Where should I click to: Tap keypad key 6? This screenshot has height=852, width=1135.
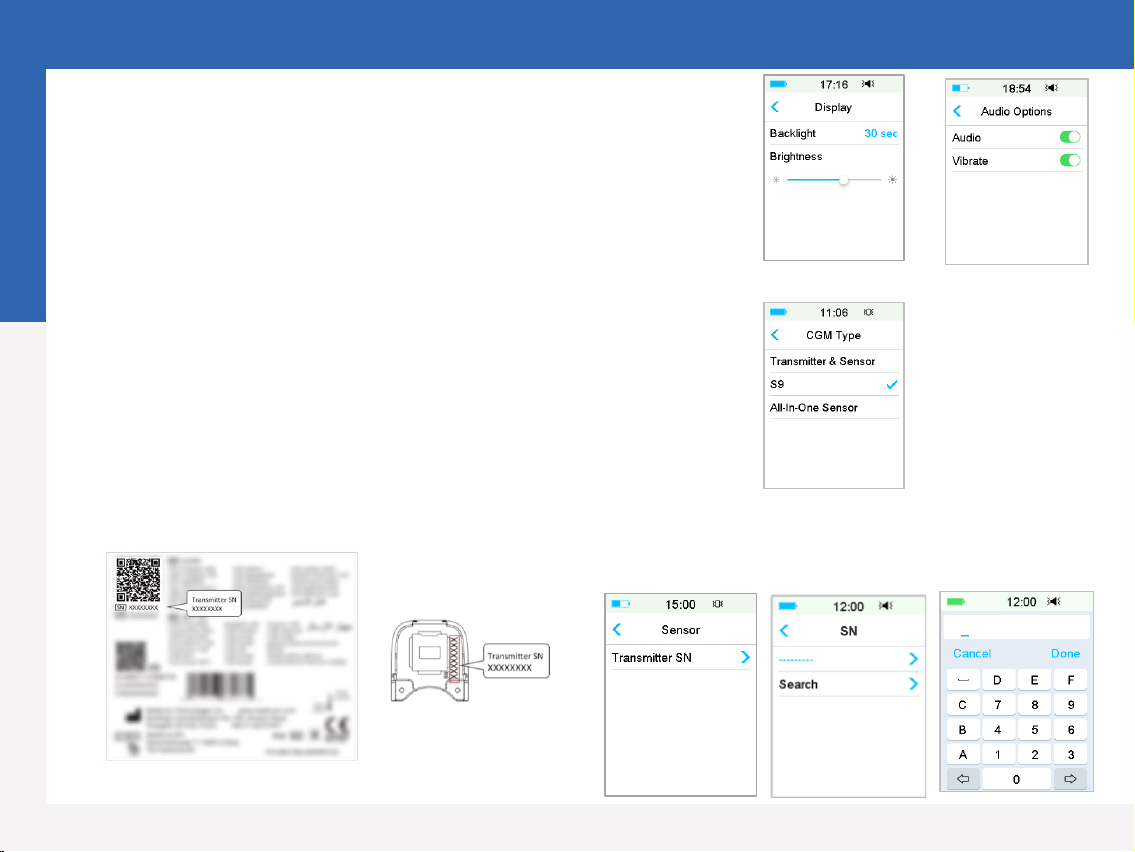[1071, 730]
